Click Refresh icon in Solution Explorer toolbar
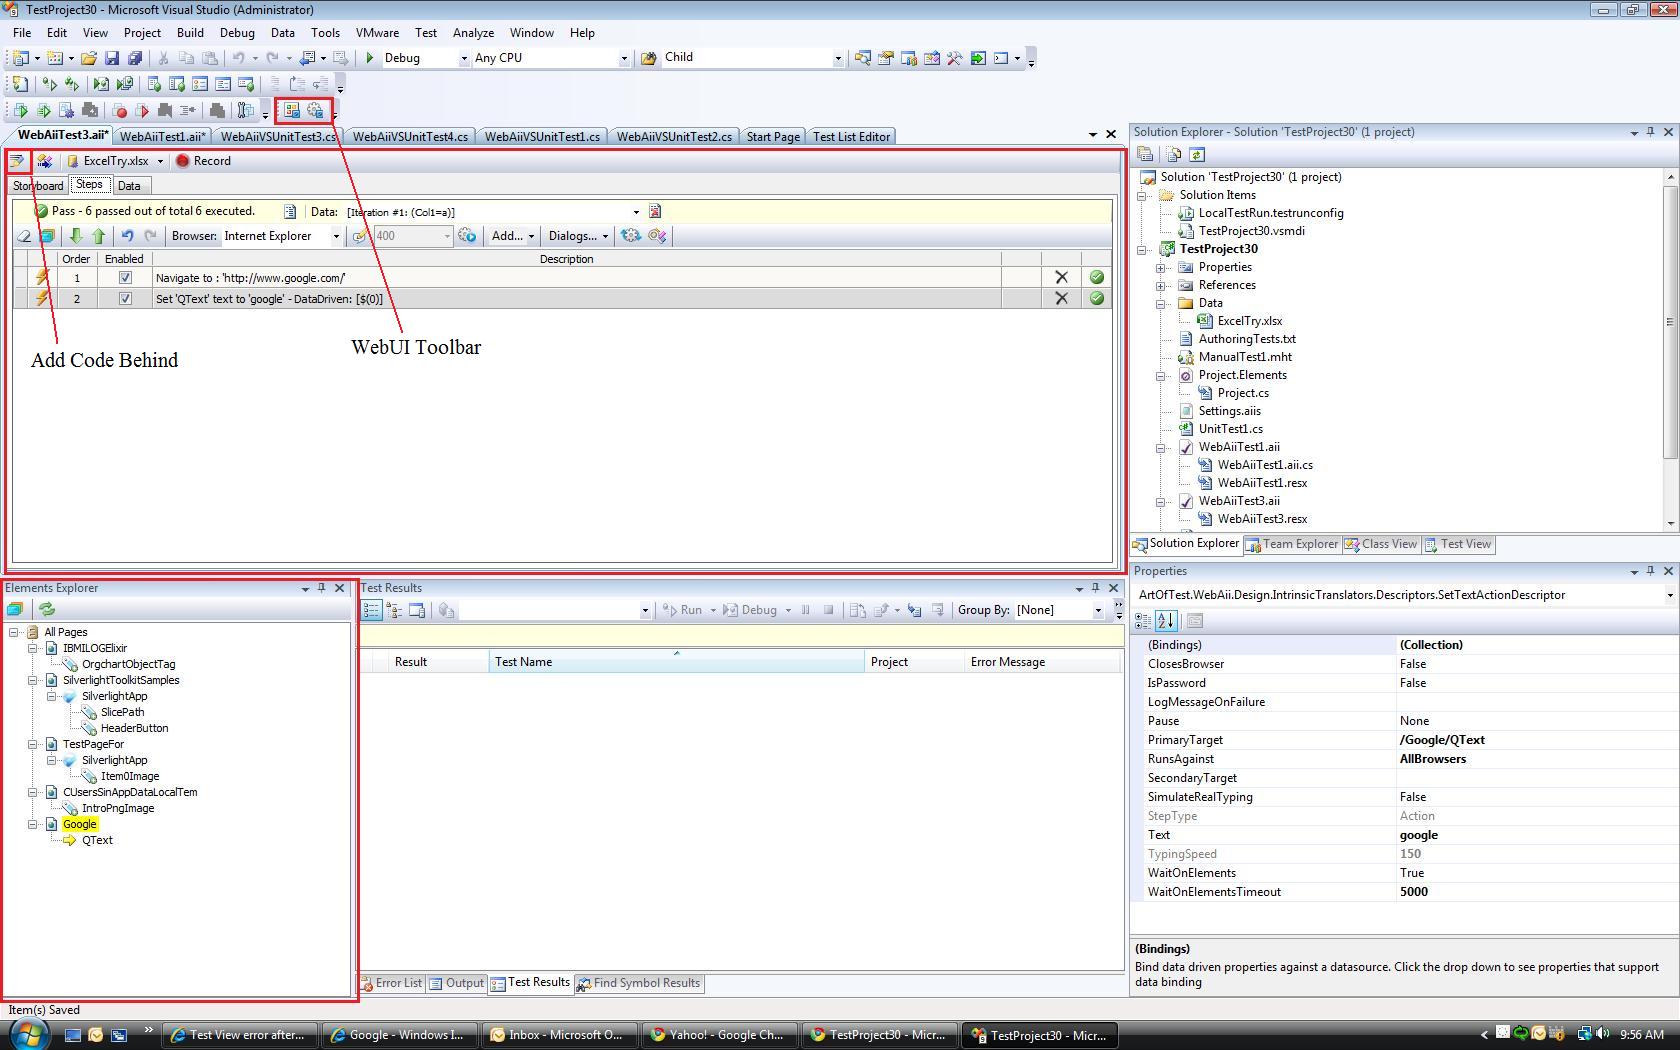The width and height of the screenshot is (1680, 1050). [x=1197, y=154]
